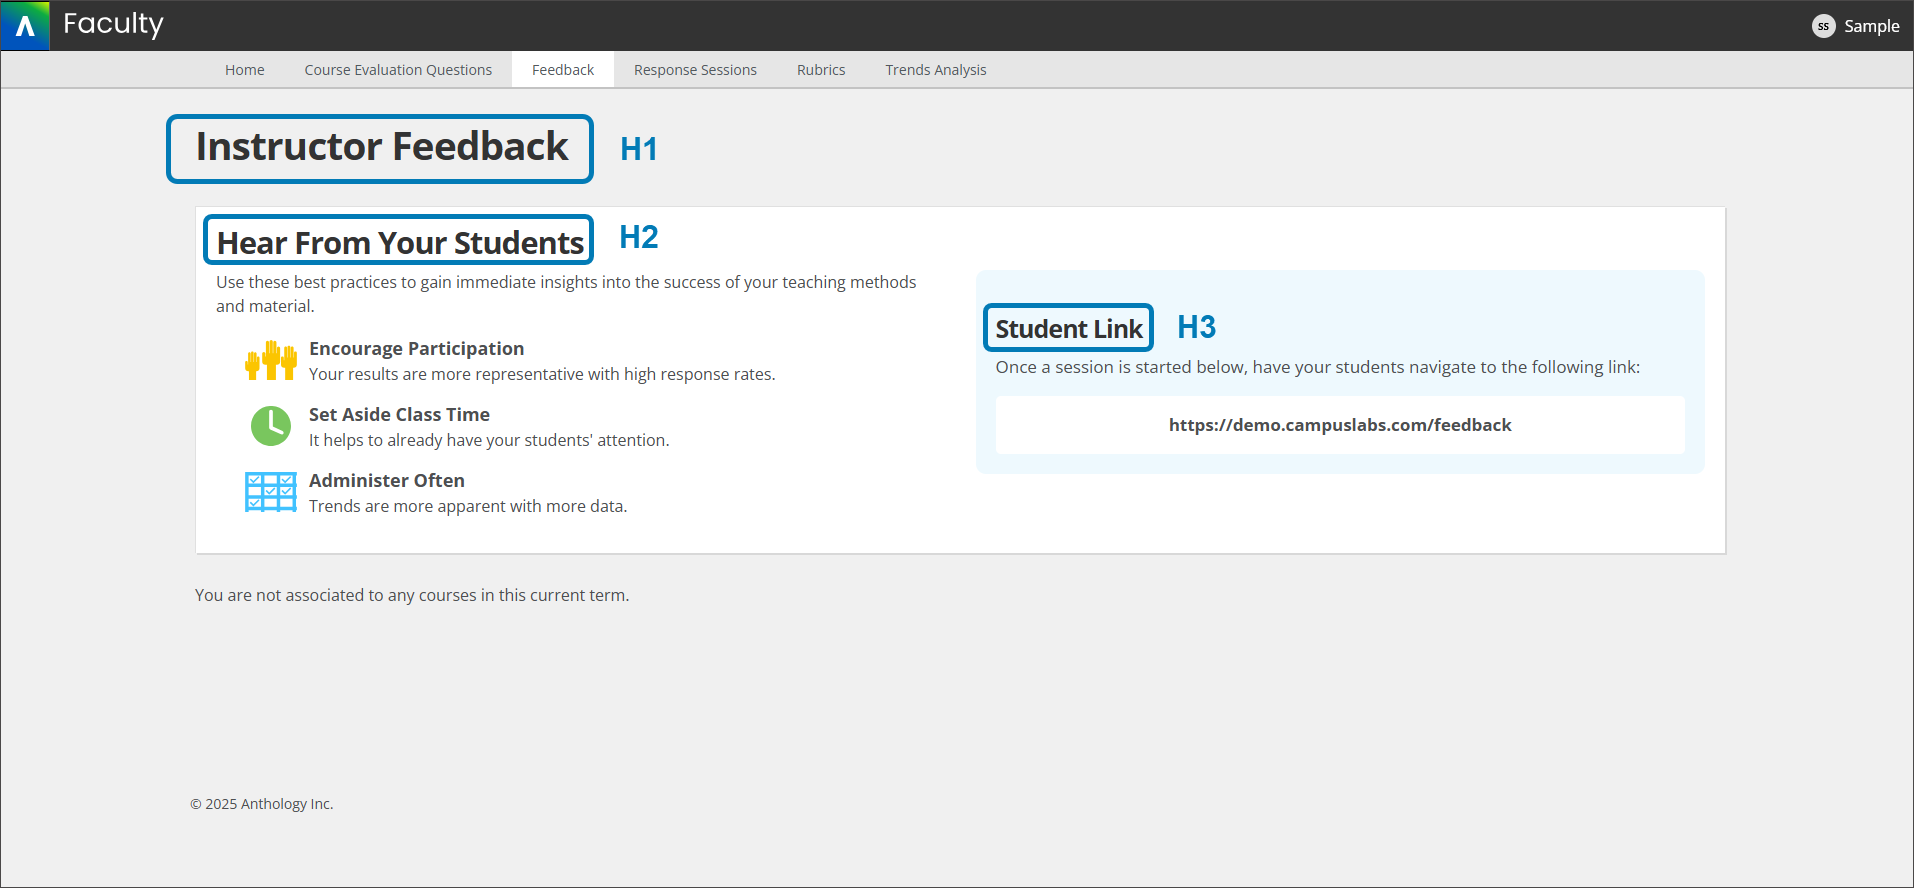Open the Sample user menu
Image resolution: width=1914 pixels, height=888 pixels.
click(x=1871, y=26)
